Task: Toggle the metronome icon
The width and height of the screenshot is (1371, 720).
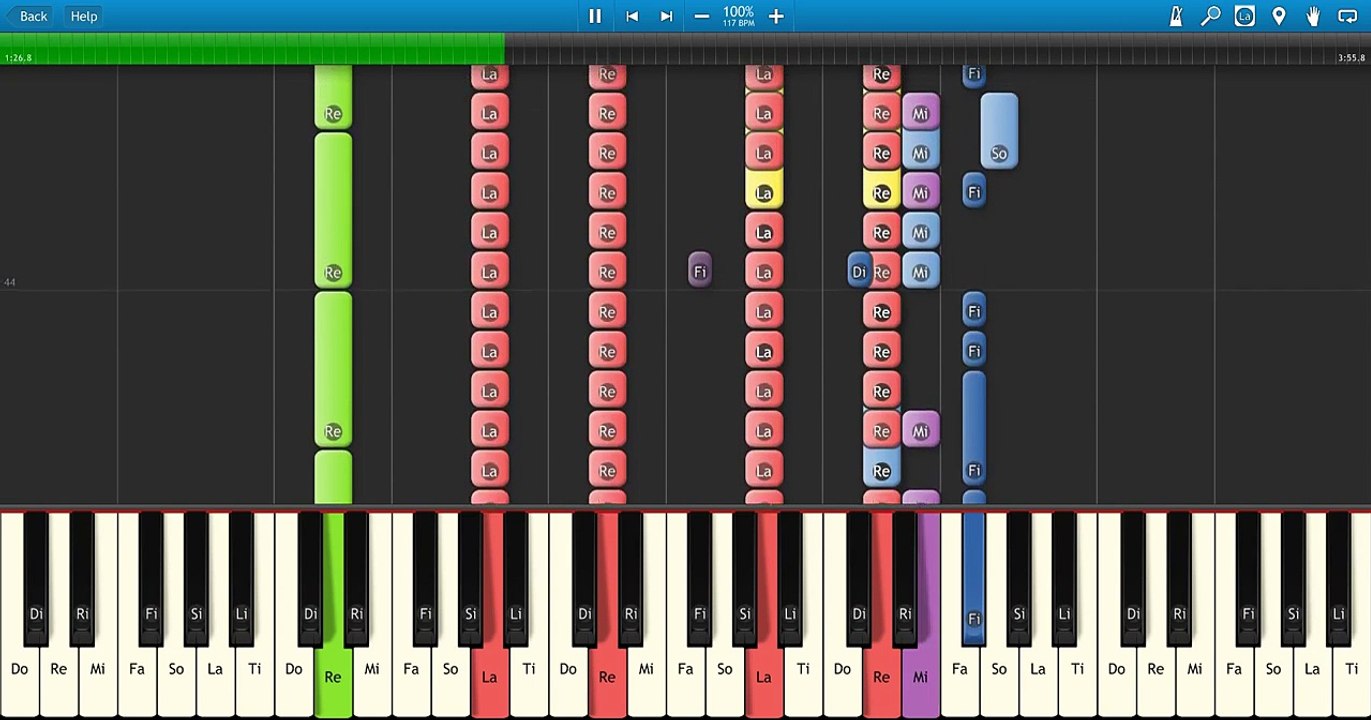Action: tap(1177, 16)
